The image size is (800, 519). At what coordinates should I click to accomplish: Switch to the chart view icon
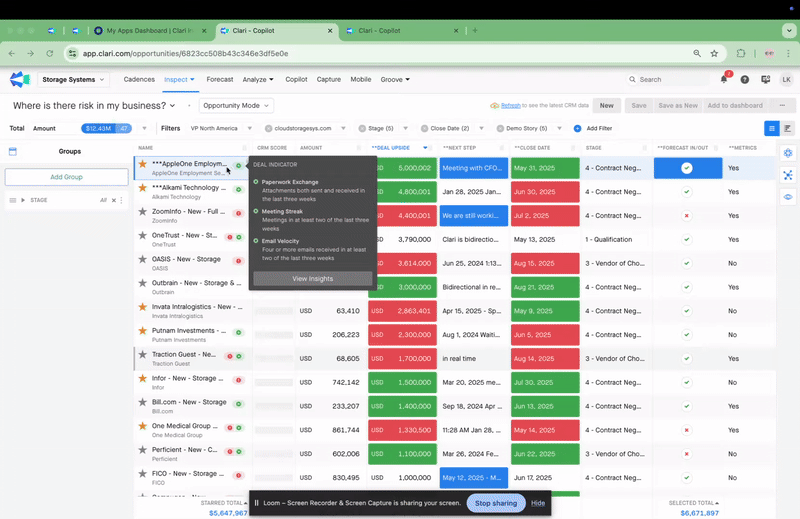[x=787, y=129]
